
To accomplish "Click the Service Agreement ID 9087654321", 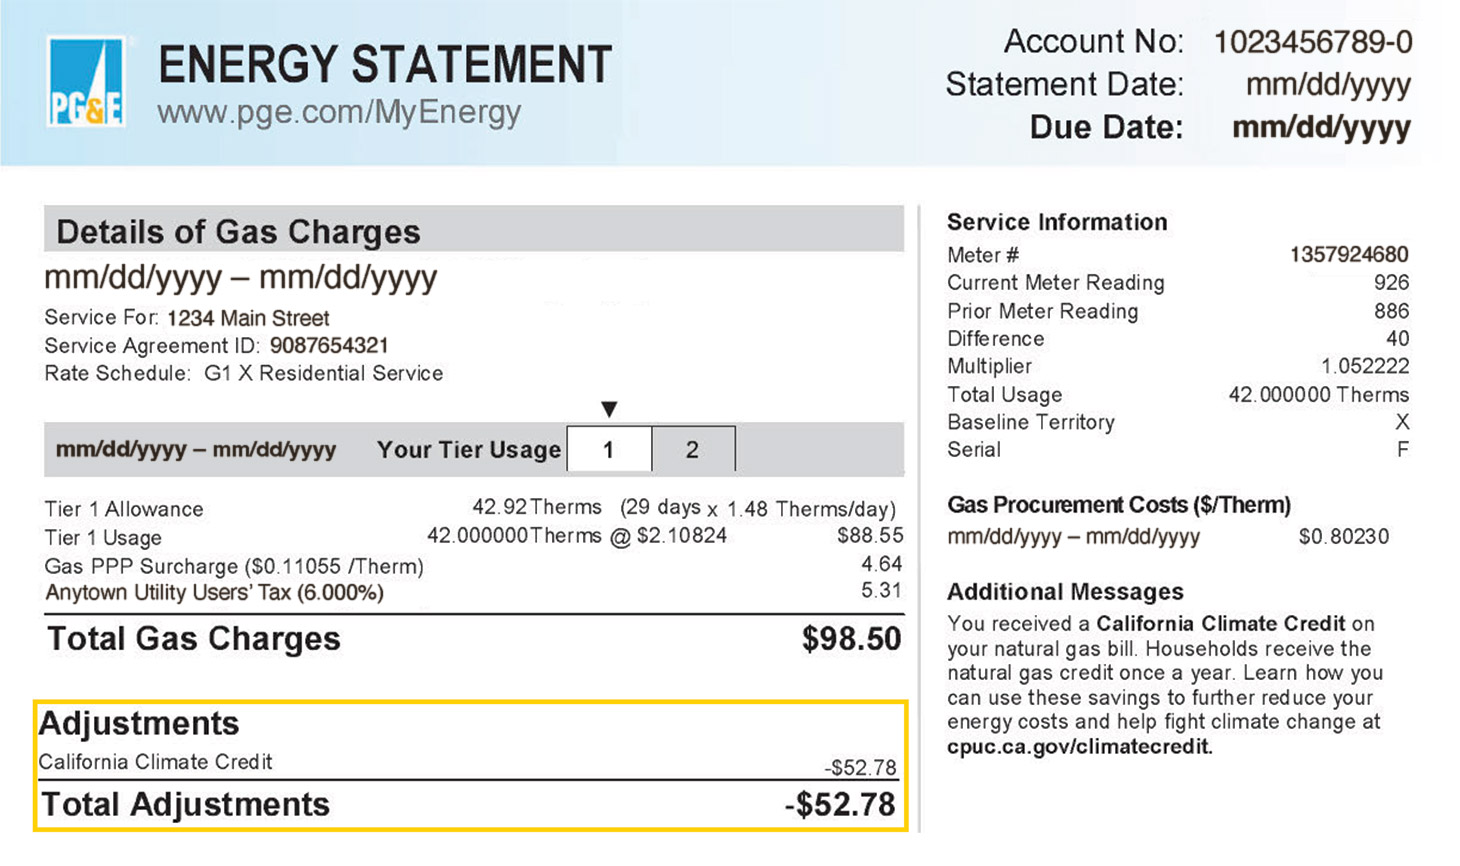I will (329, 346).
